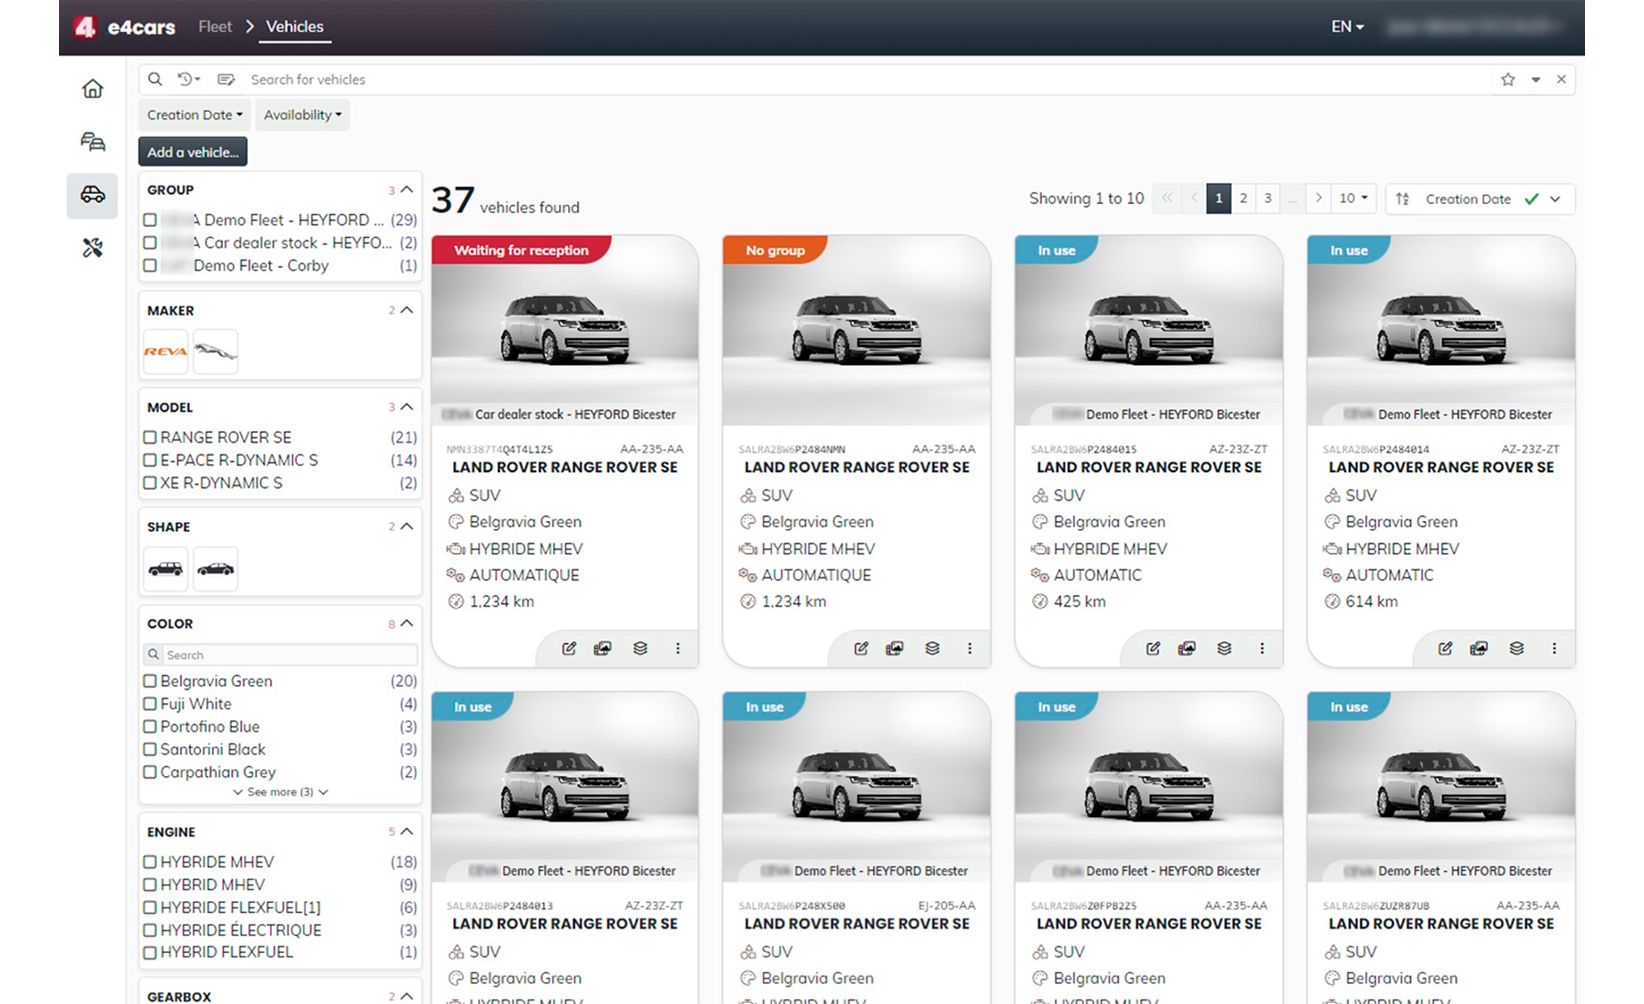Check the HYBRIDE ÉLECTRIQUE engine filter
The height and width of the screenshot is (1004, 1644).
150,930
